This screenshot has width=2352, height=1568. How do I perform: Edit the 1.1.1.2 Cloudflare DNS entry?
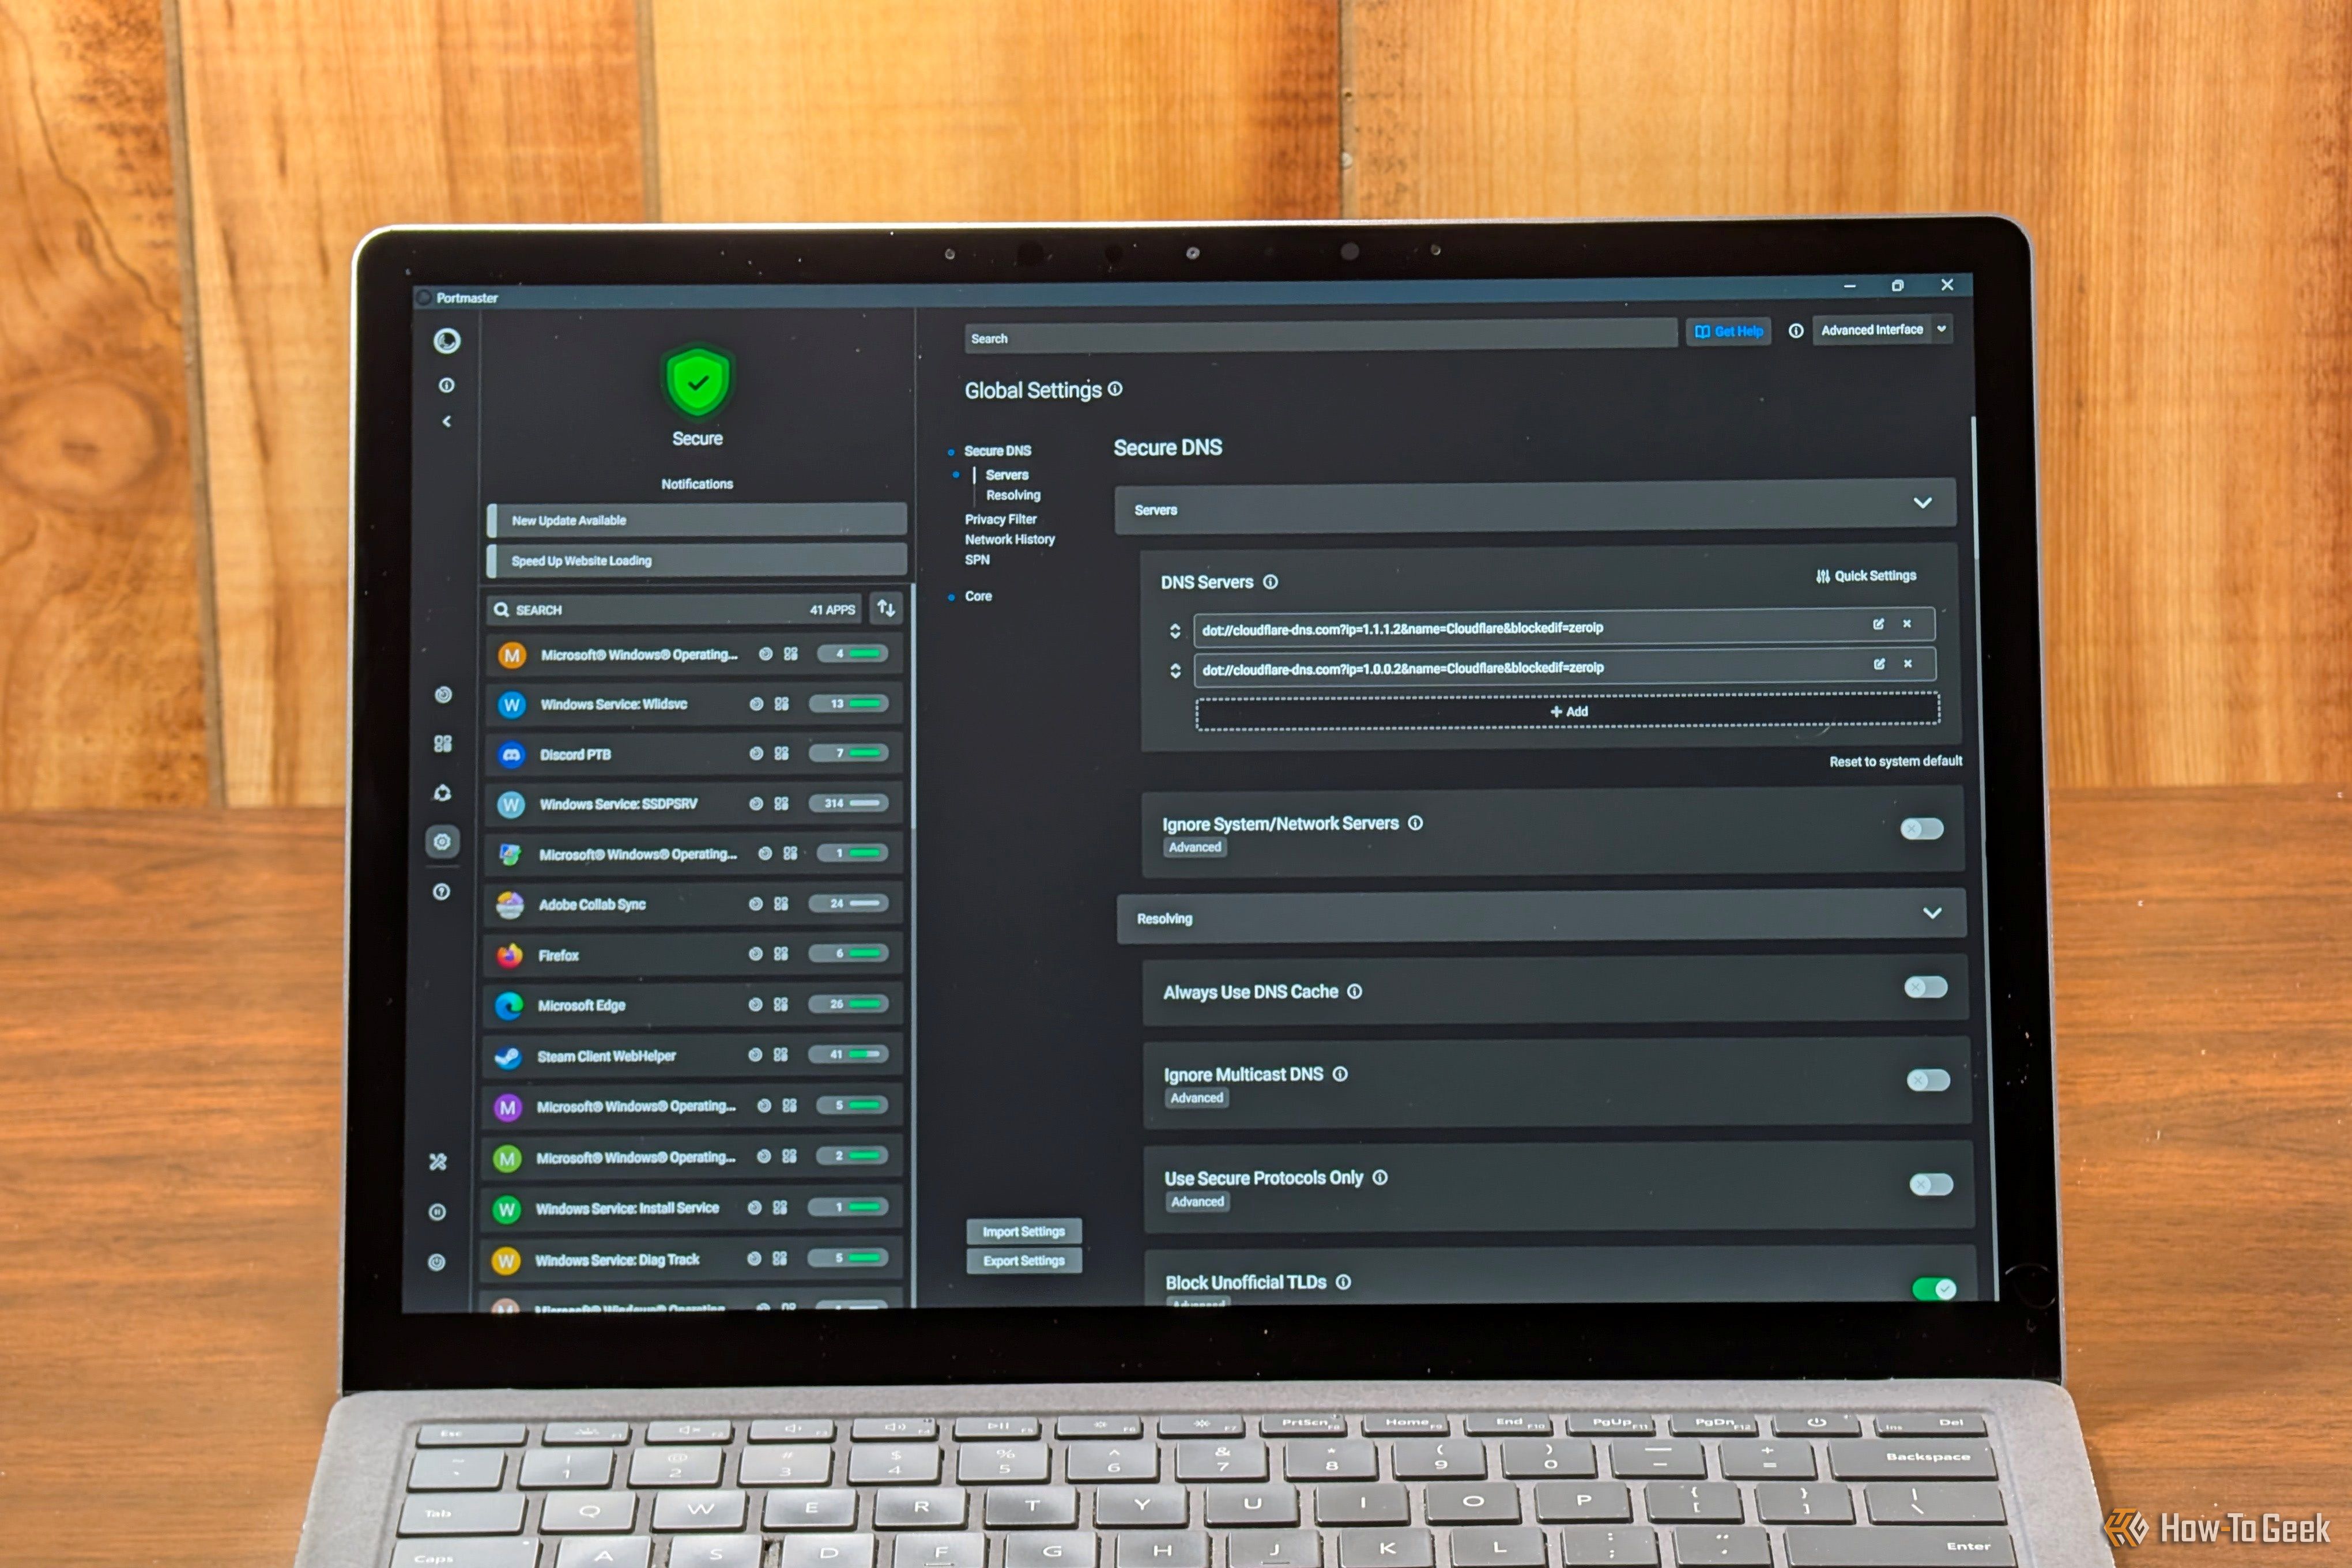click(1879, 624)
